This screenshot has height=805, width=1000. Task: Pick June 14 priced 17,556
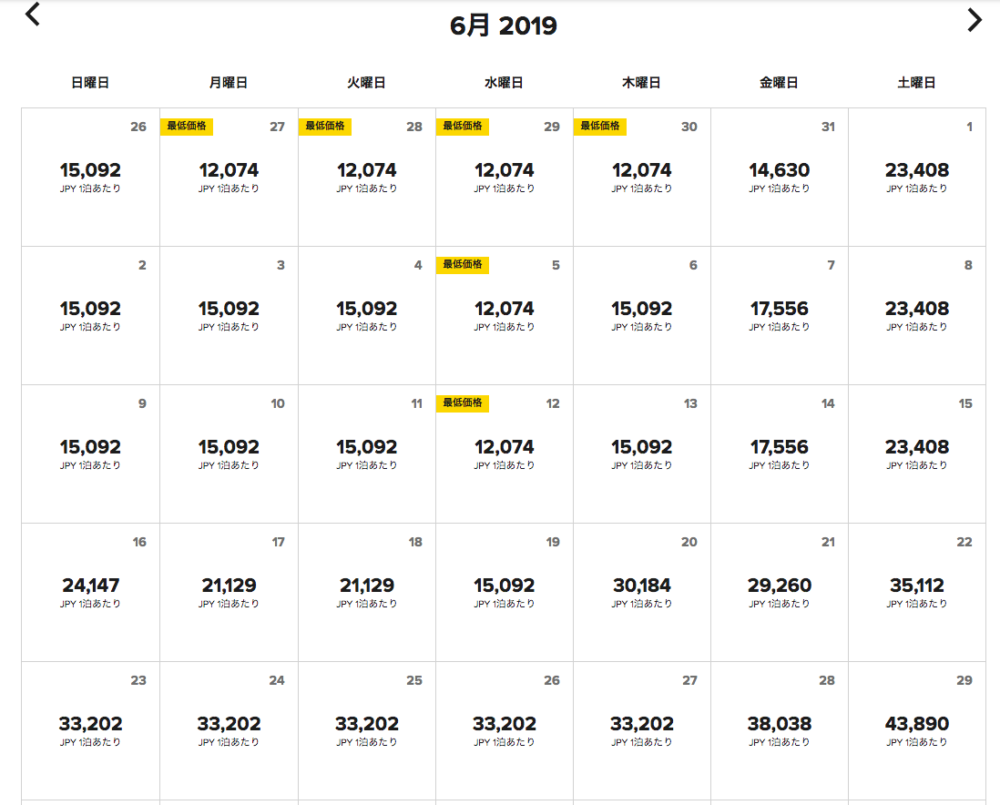click(779, 454)
